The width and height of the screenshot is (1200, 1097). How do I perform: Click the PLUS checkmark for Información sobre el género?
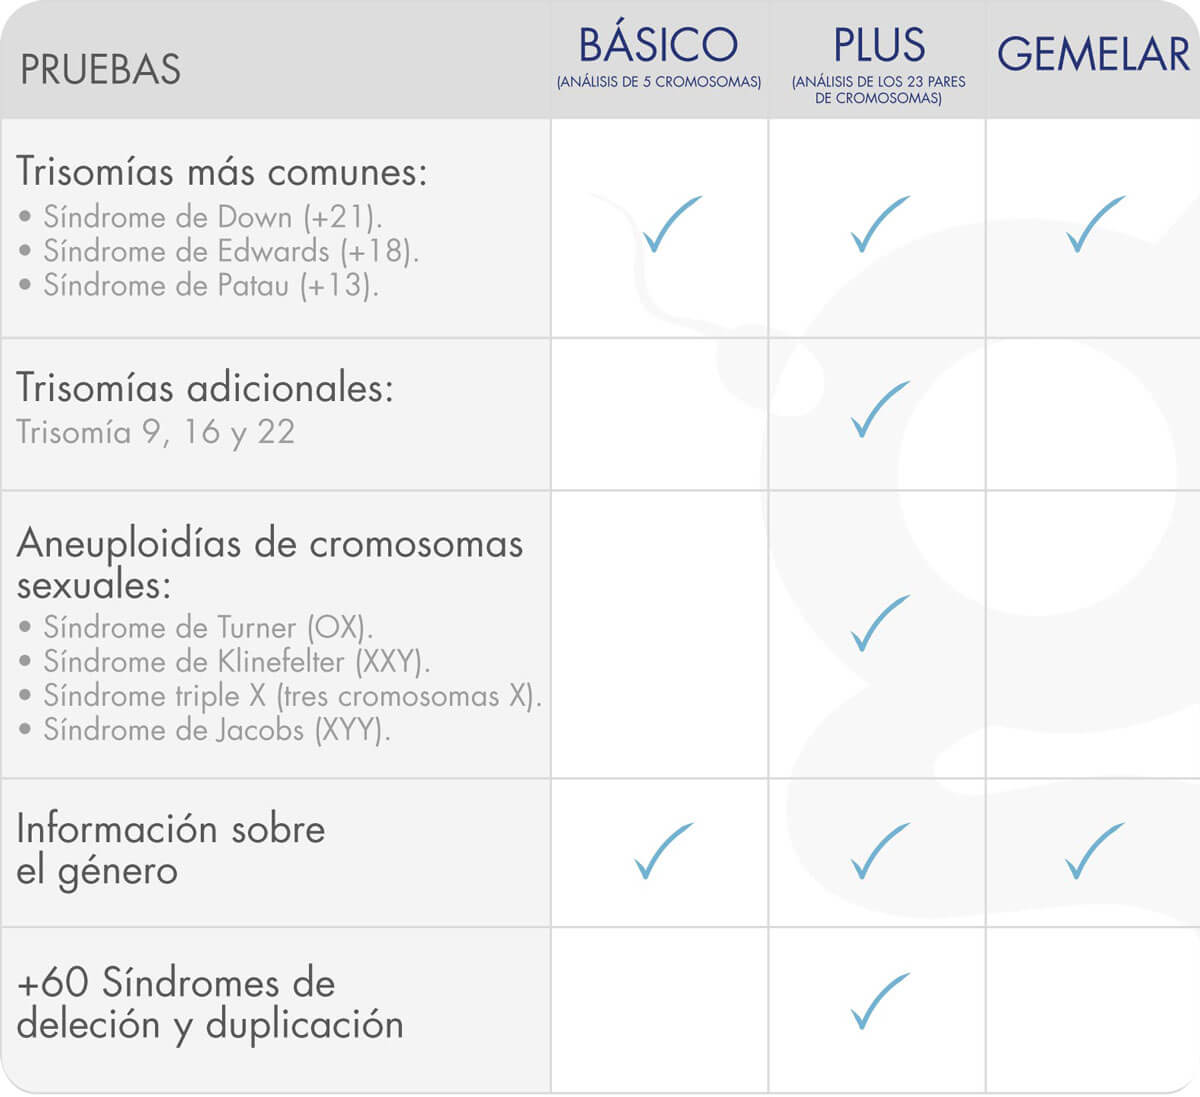[880, 851]
